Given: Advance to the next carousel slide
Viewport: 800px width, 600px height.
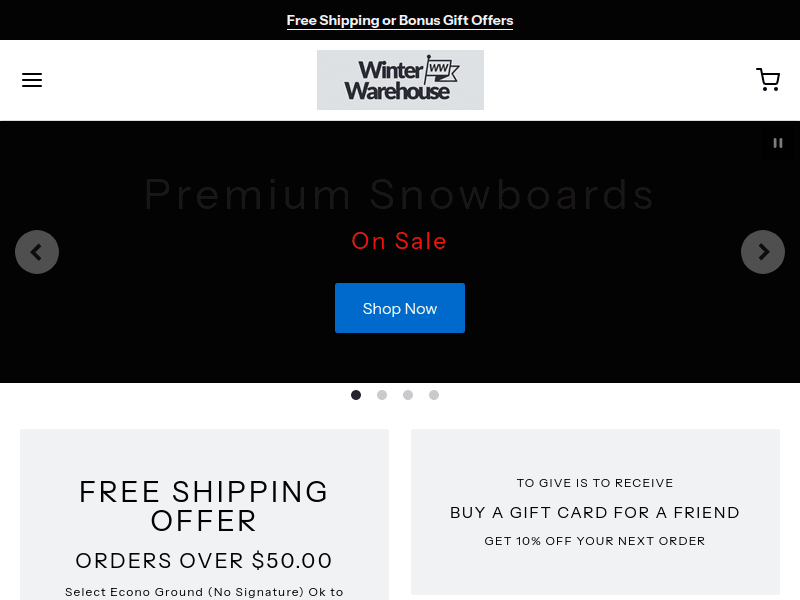Looking at the screenshot, I should click(763, 252).
